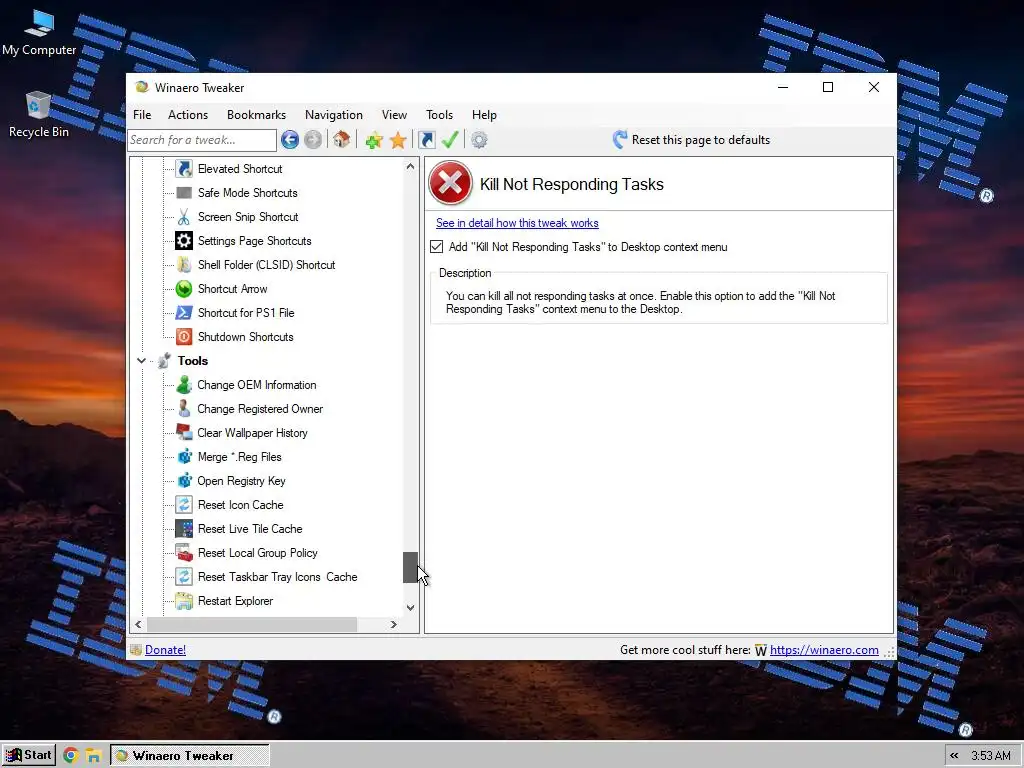
Task: Click the Merge *.Reg Files icon
Action: 184,456
